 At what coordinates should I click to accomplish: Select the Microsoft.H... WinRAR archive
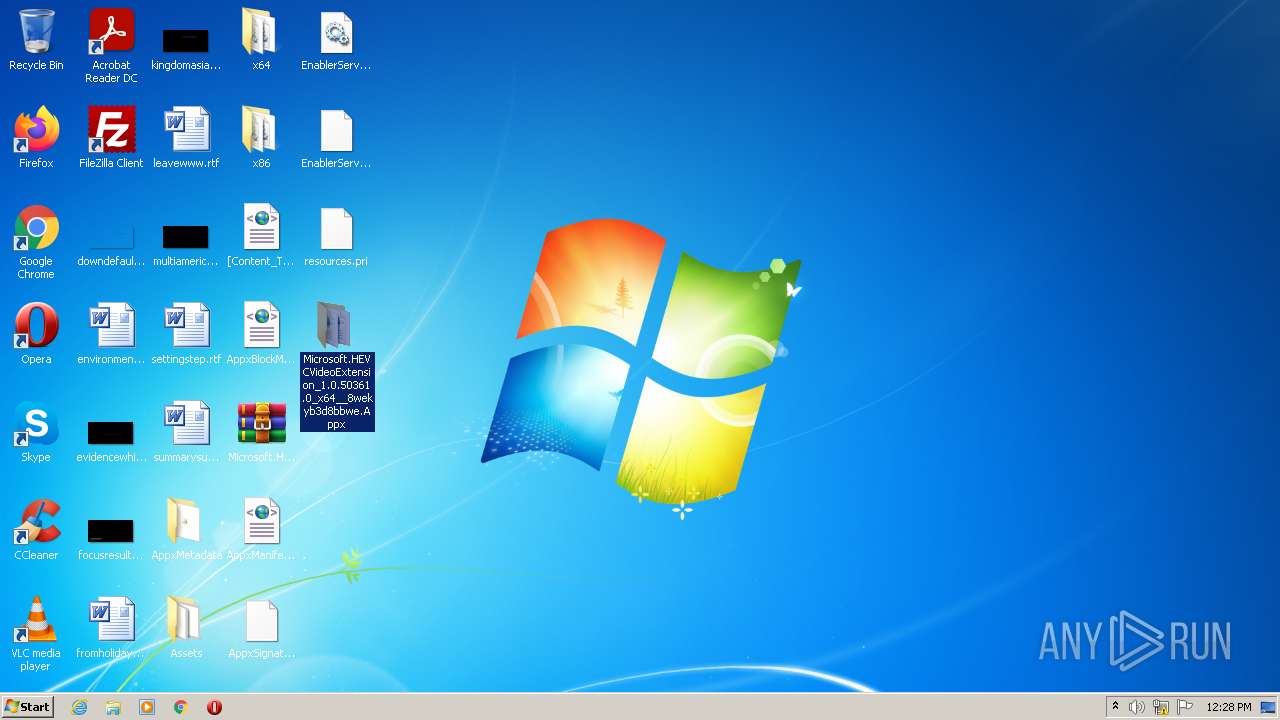[x=261, y=432]
